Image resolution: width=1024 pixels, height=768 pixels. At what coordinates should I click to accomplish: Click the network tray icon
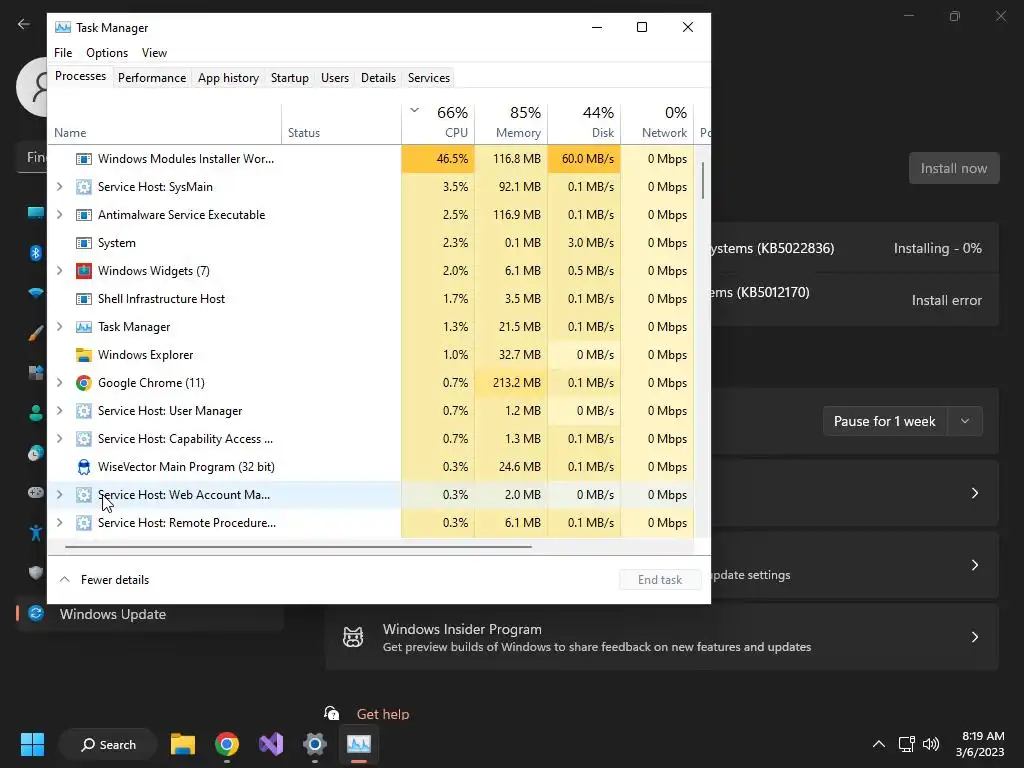click(x=906, y=744)
